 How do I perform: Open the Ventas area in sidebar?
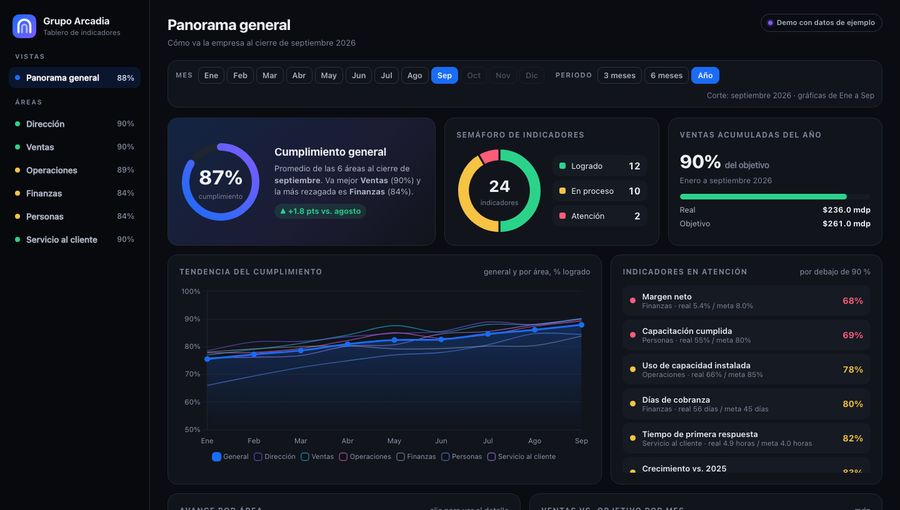point(75,147)
